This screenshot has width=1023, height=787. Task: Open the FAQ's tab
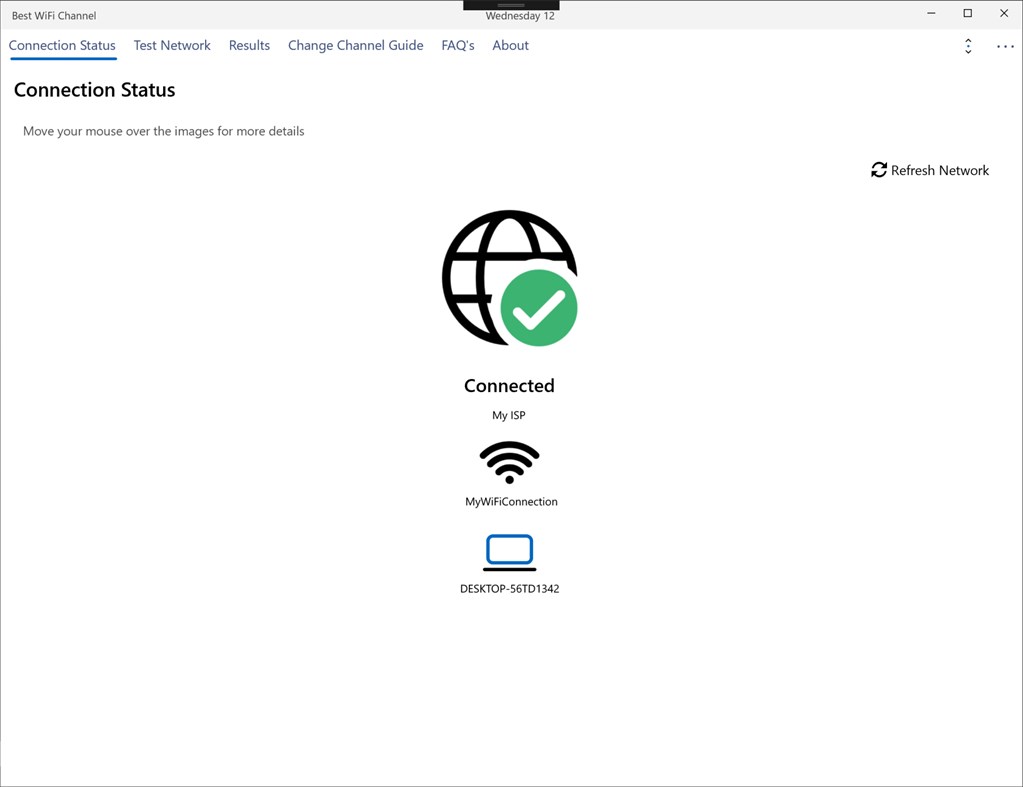click(x=457, y=45)
